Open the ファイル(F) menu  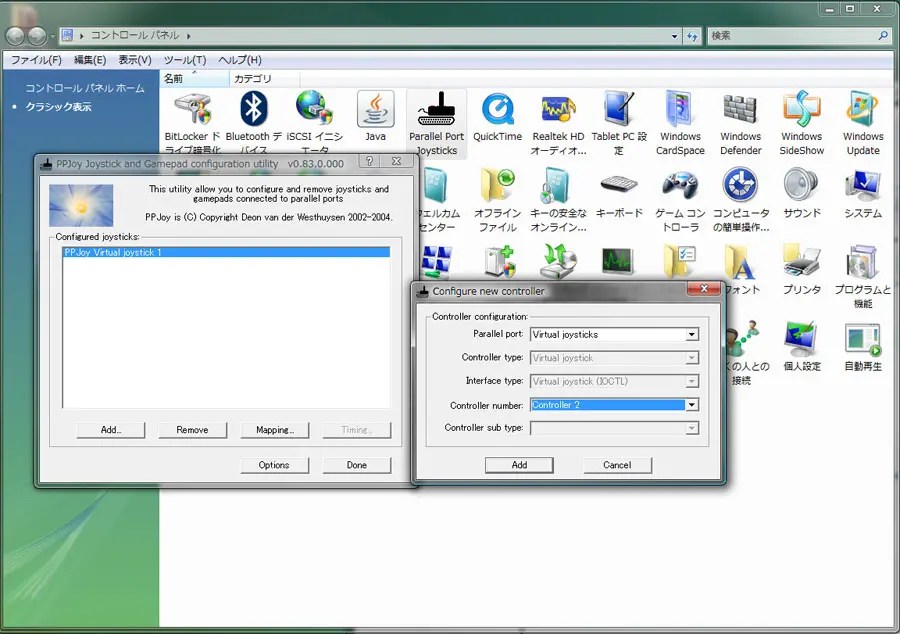point(36,60)
